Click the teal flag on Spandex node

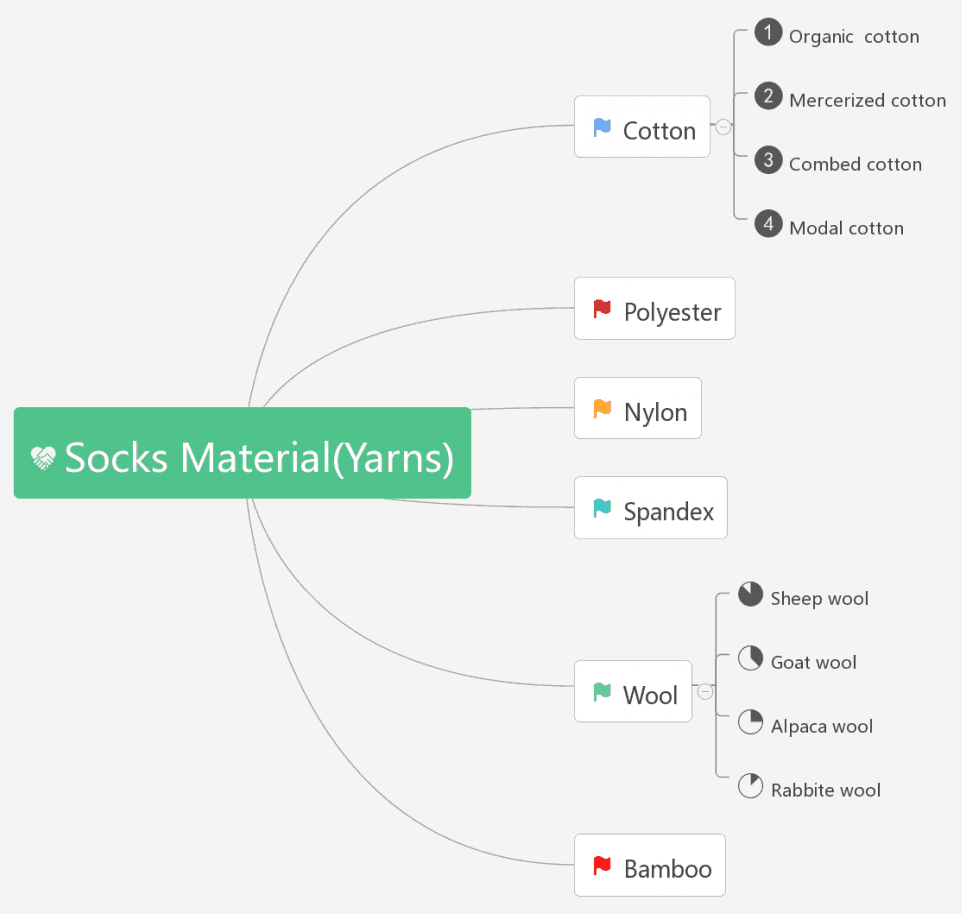click(x=602, y=509)
